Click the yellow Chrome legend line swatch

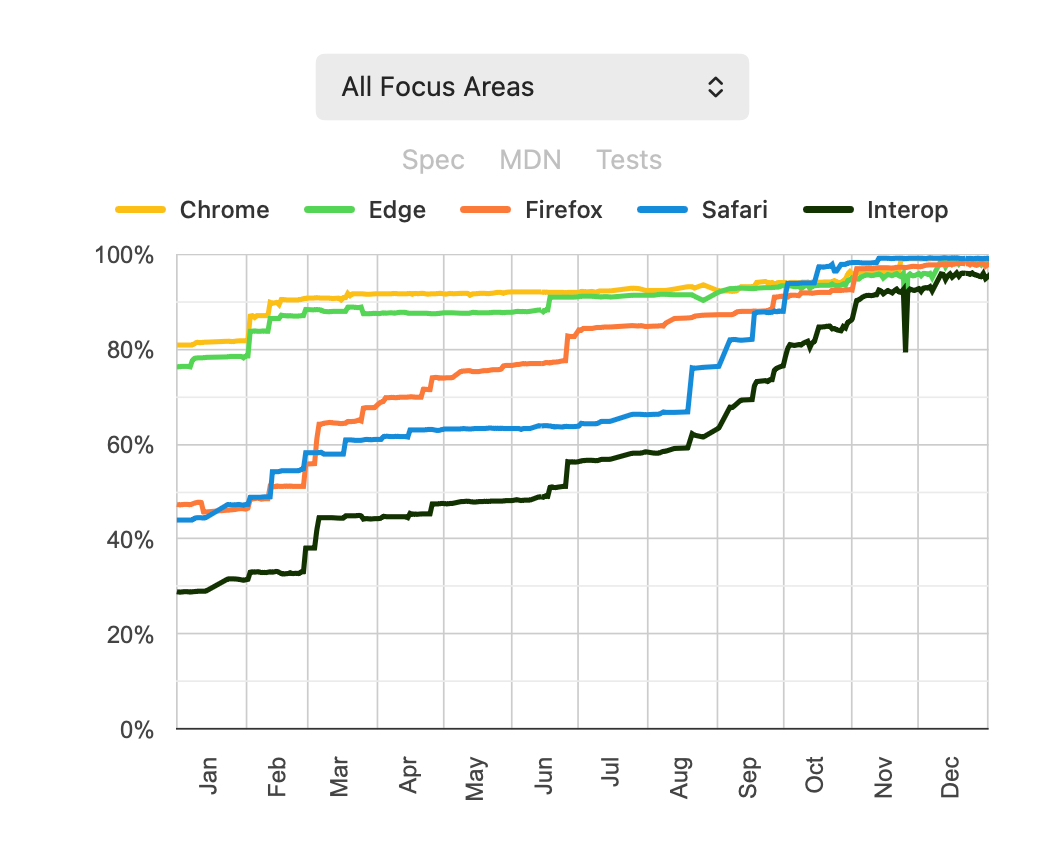point(140,210)
